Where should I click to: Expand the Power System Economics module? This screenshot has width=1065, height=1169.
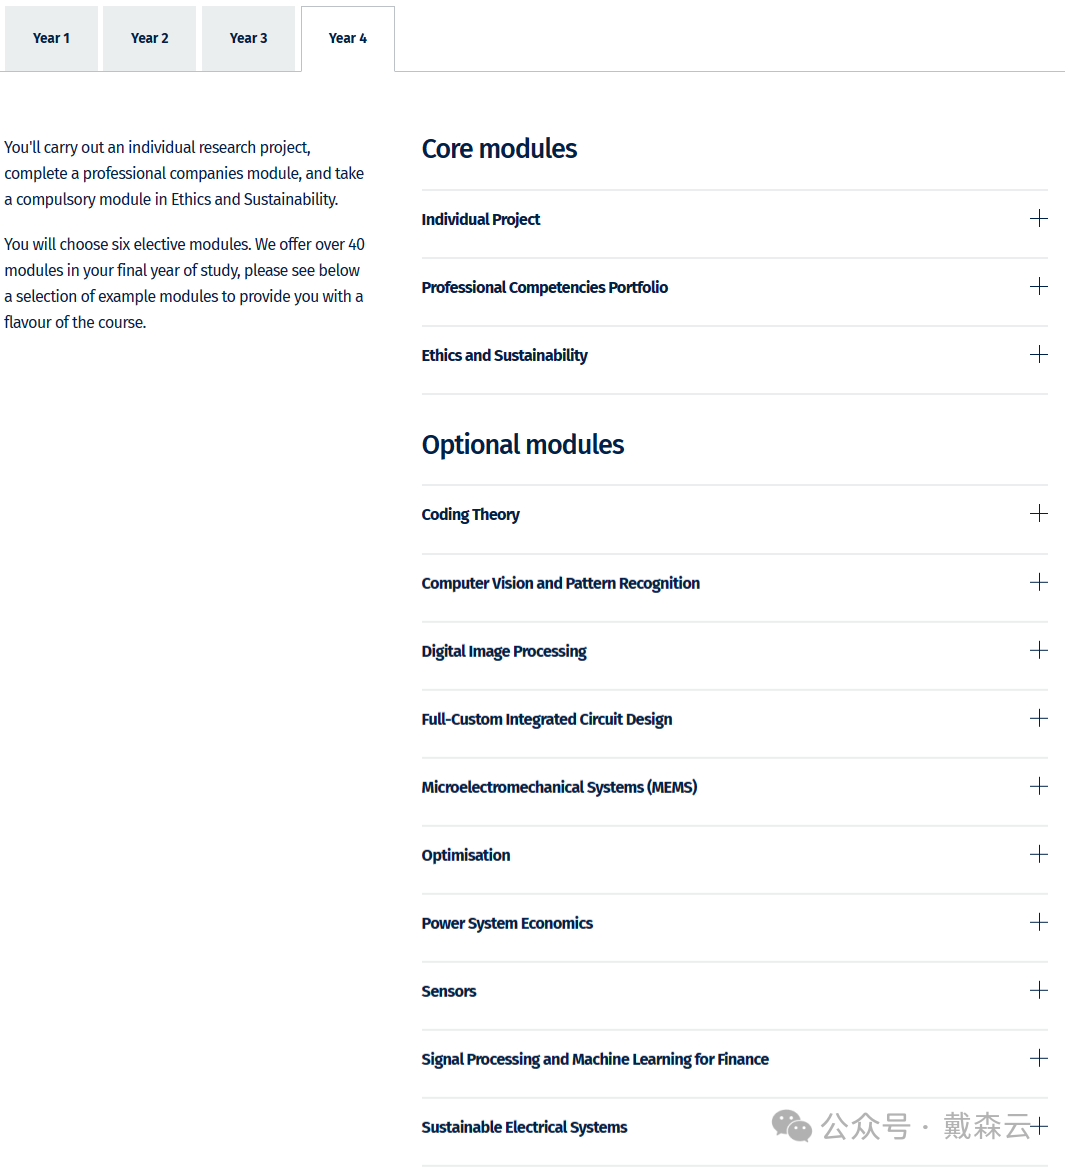(x=1039, y=923)
